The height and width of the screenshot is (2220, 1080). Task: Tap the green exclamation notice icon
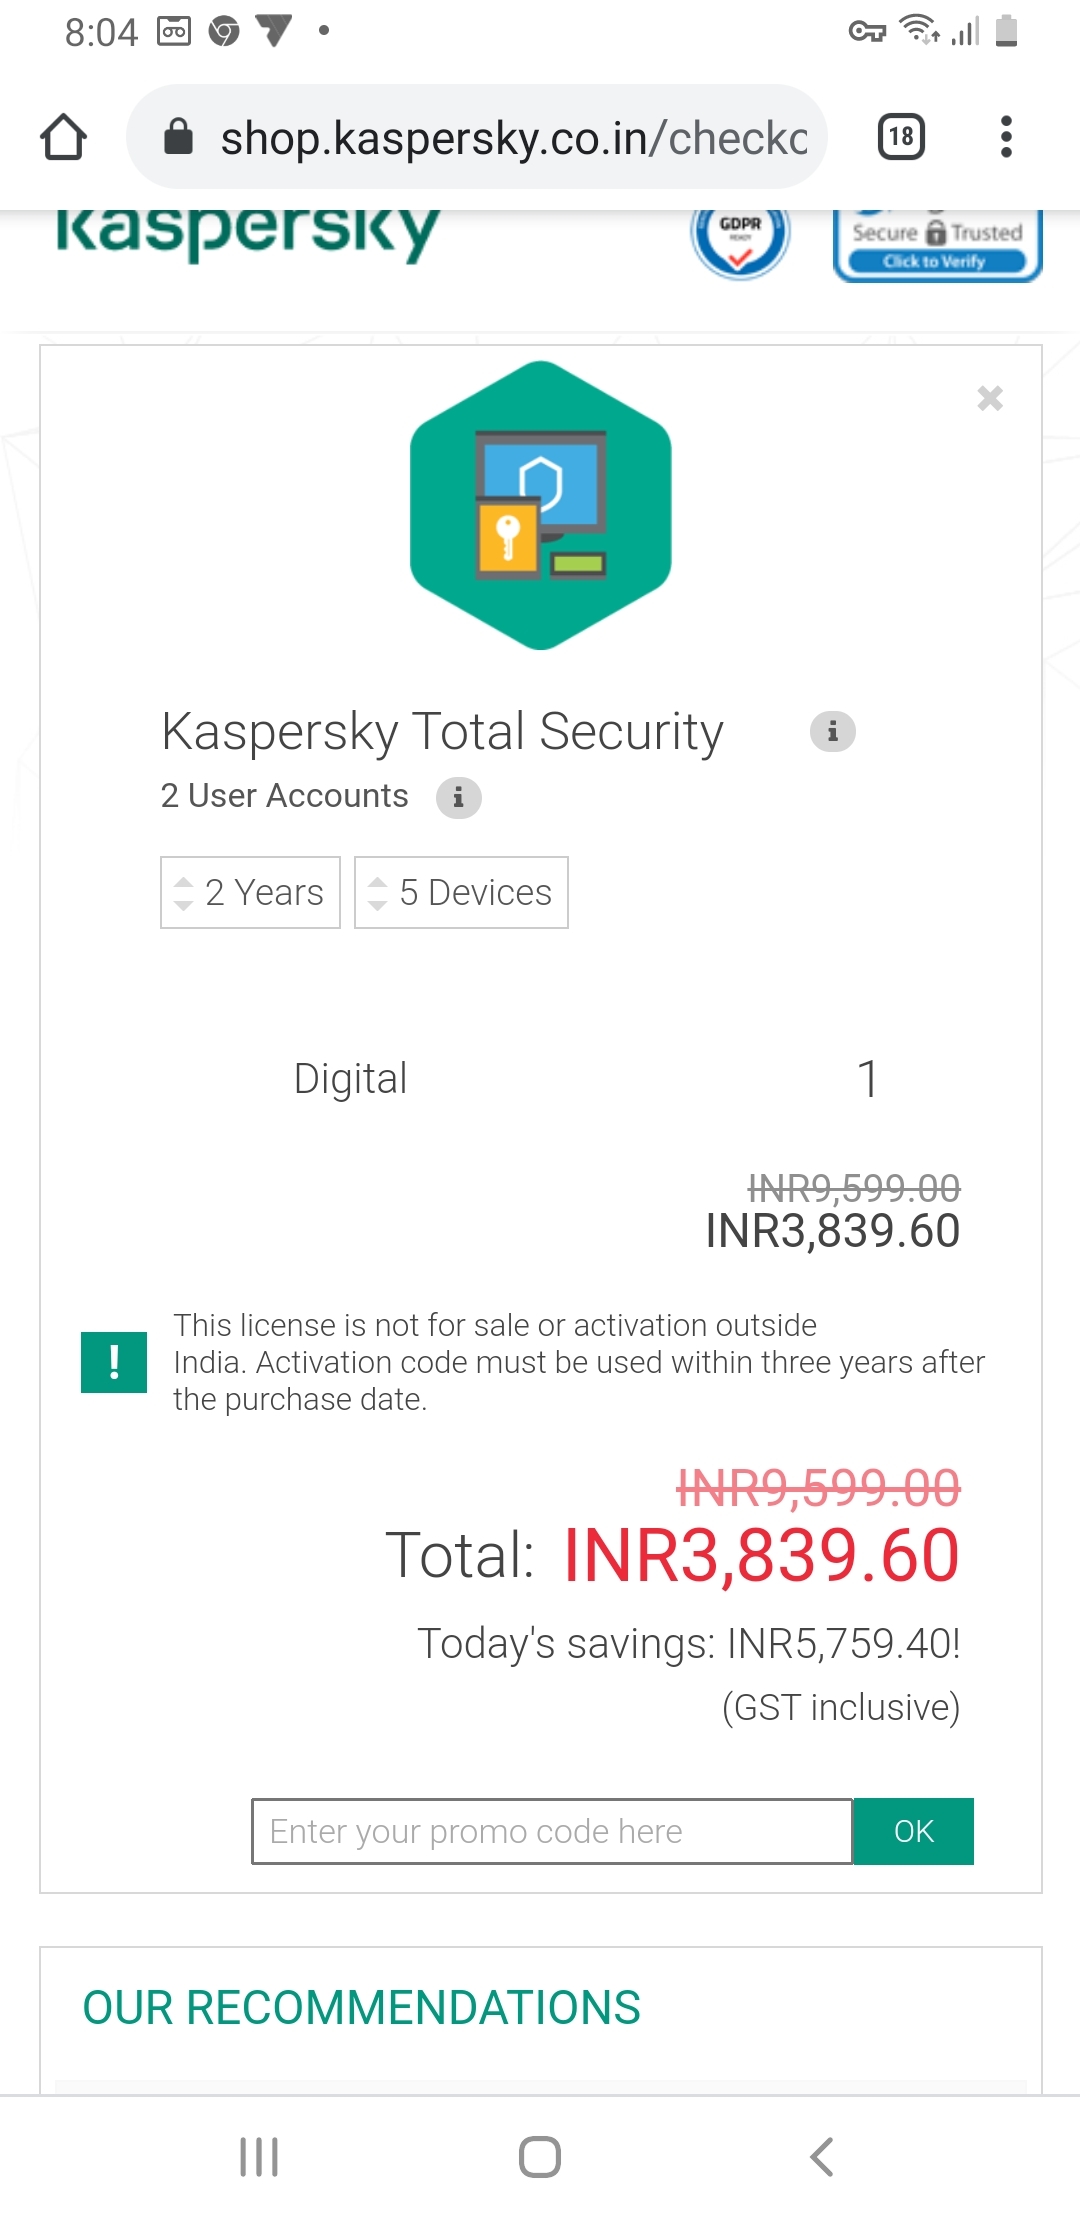point(114,1362)
